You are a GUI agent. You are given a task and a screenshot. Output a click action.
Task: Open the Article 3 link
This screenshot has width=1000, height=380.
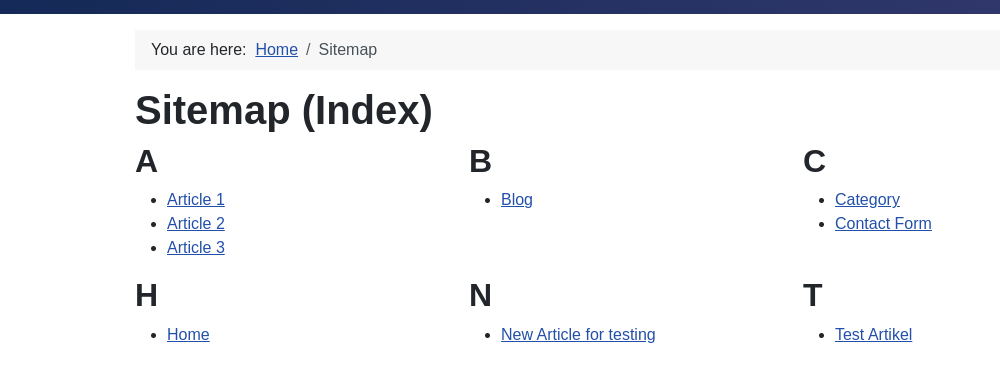(x=196, y=247)
